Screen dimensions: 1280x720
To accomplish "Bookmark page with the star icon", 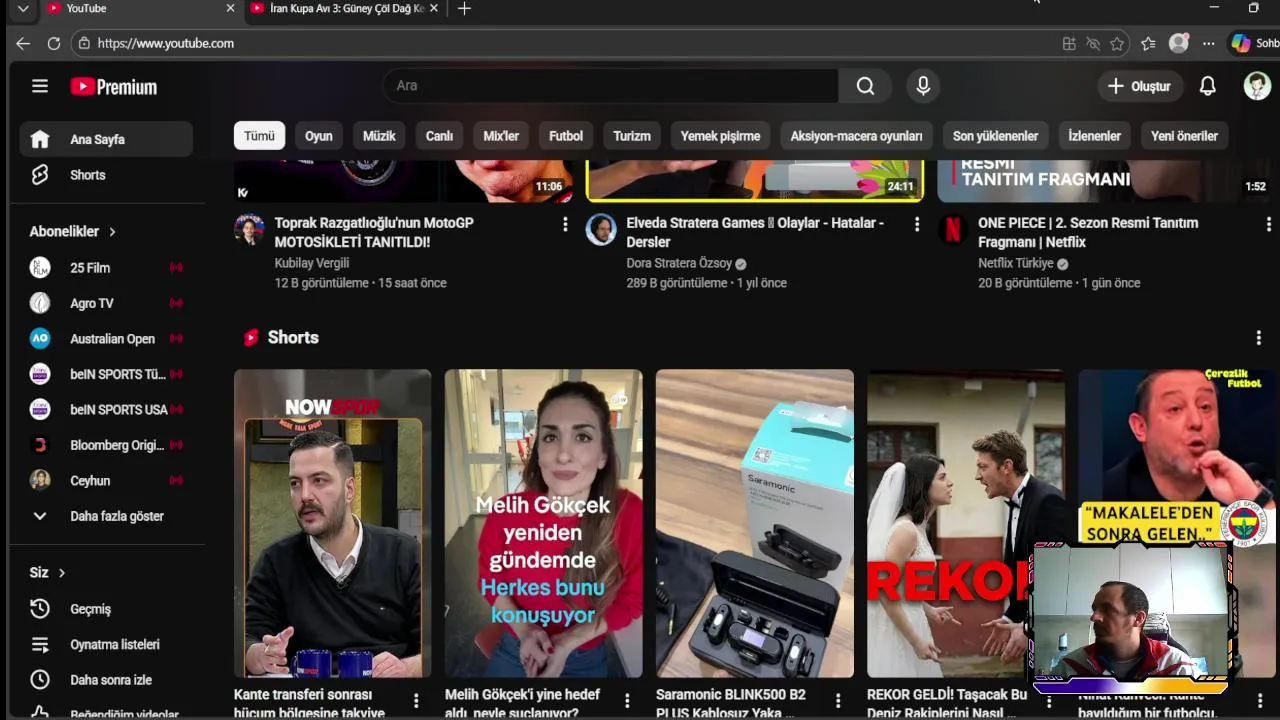I will click(1117, 43).
